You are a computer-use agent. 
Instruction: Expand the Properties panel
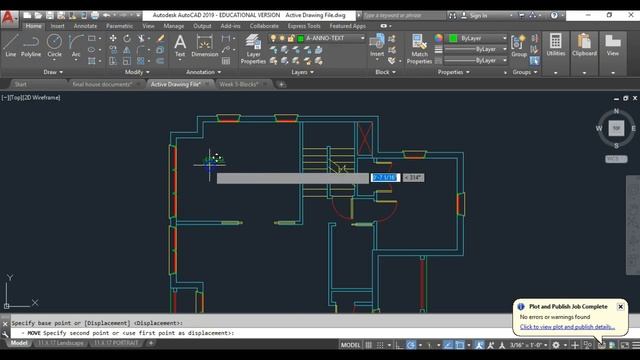click(x=453, y=72)
